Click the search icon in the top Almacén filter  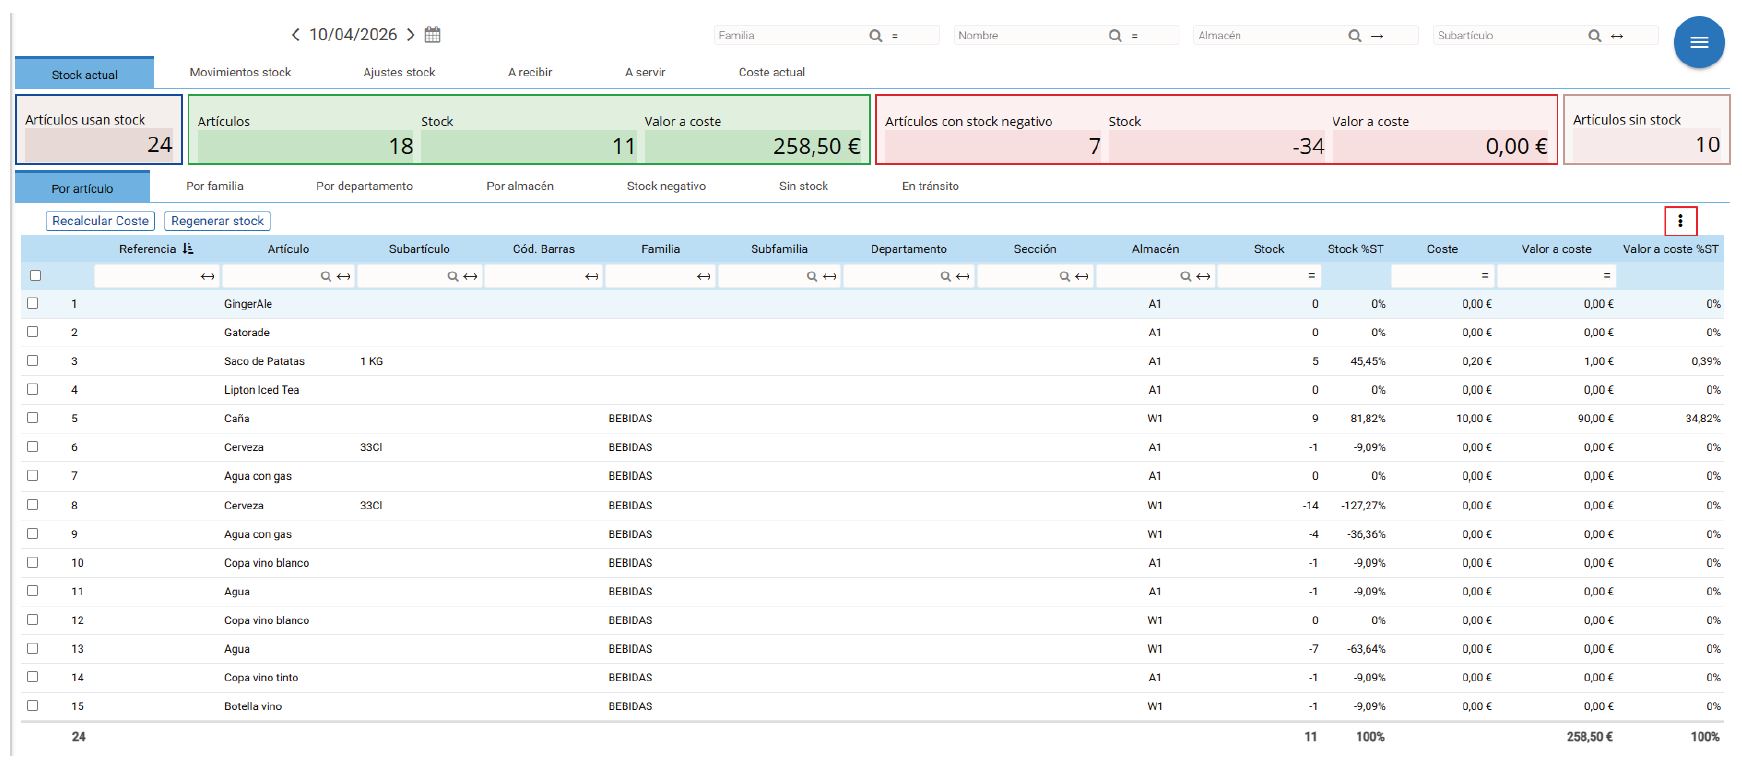(x=1355, y=36)
